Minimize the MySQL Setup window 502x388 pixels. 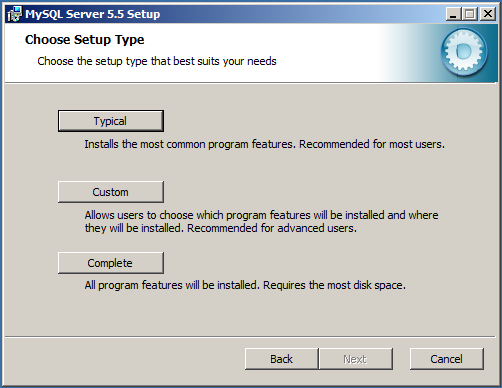coord(453,14)
